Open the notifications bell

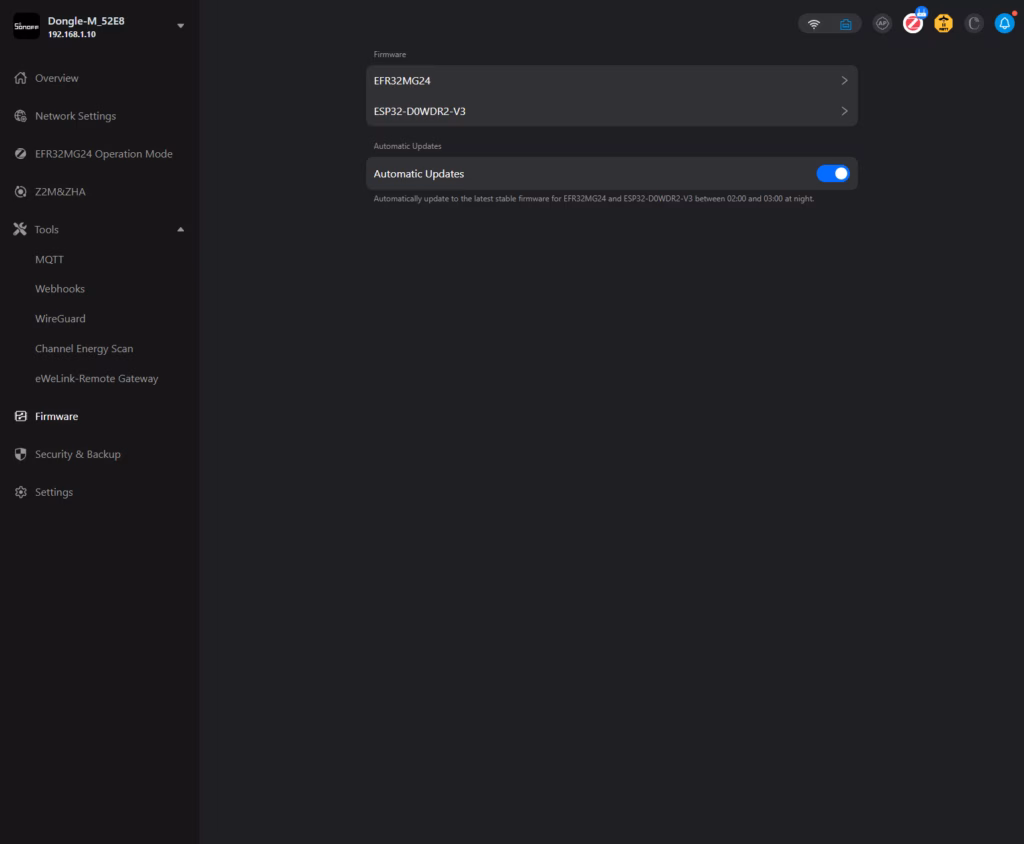[1004, 23]
